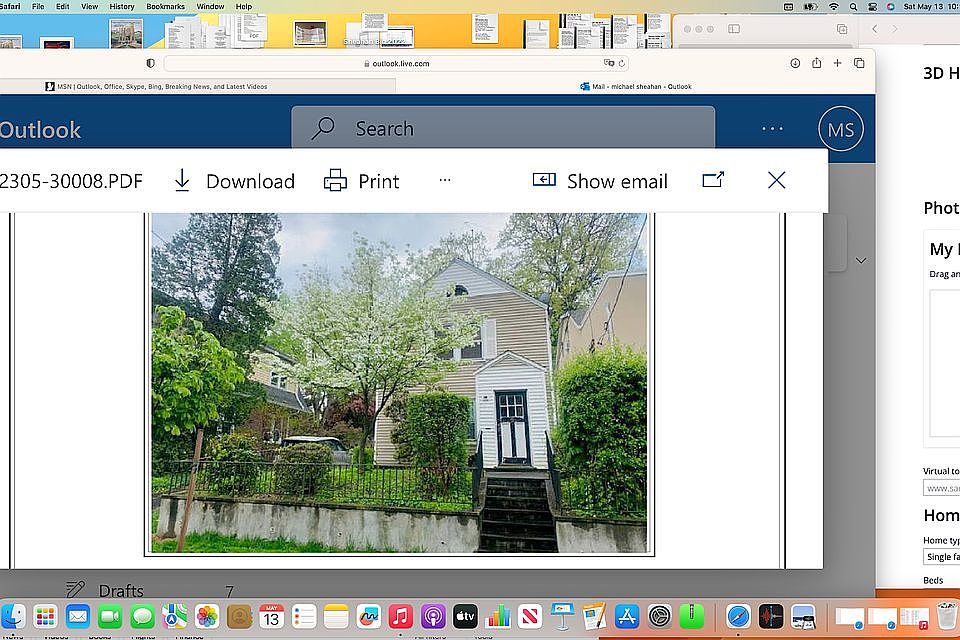
Task: Click the magnifier icon in Search
Action: (x=323, y=128)
